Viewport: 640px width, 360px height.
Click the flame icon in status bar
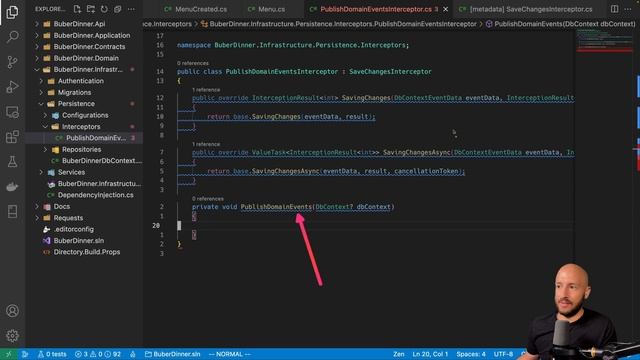click(x=133, y=354)
